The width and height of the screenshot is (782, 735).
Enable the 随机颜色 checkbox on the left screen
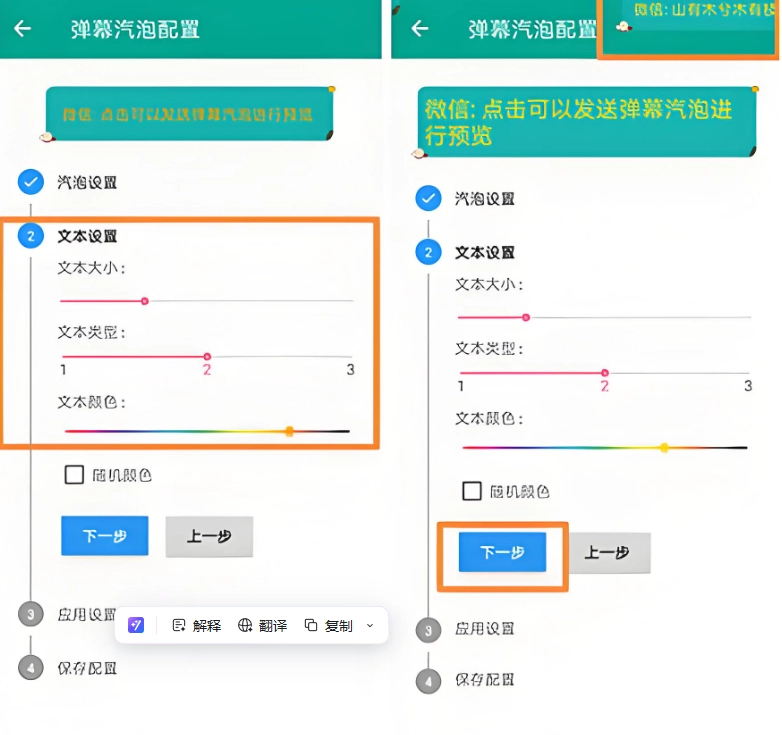pos(74,475)
